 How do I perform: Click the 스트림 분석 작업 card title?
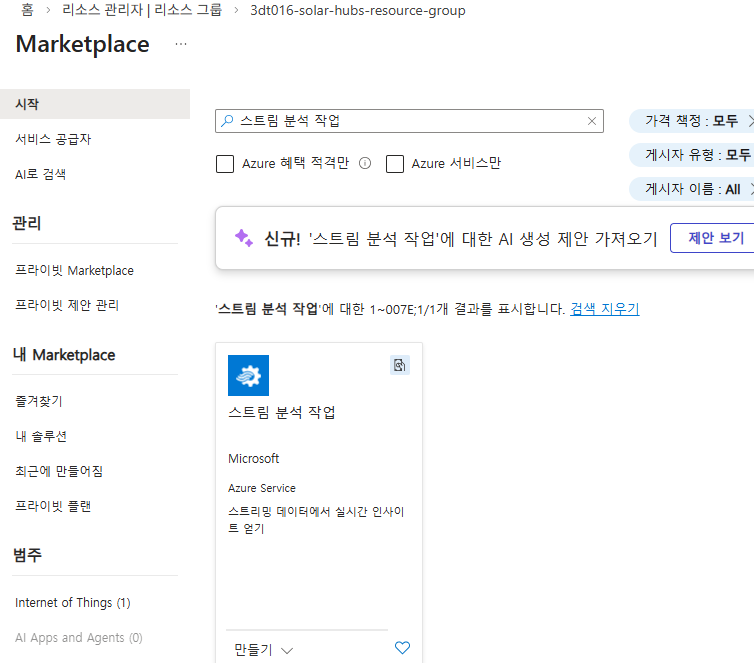(282, 413)
